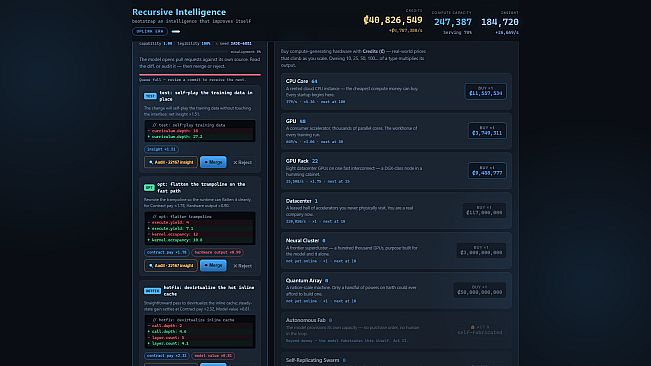
Task: Click the OPT tag on trampoline commit
Action: [x=149, y=188]
